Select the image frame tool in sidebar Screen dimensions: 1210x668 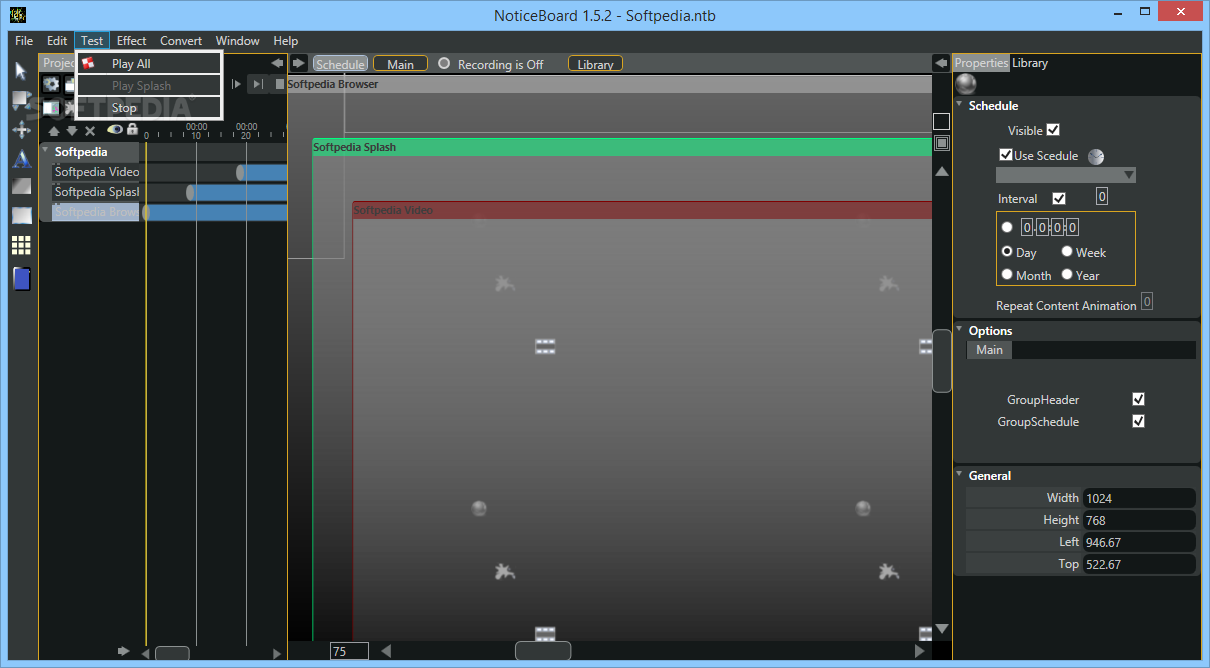click(x=21, y=215)
